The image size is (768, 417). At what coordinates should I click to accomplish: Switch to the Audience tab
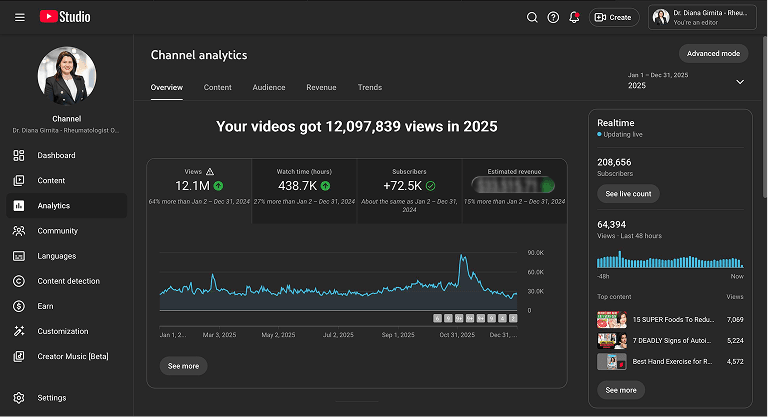coord(269,88)
